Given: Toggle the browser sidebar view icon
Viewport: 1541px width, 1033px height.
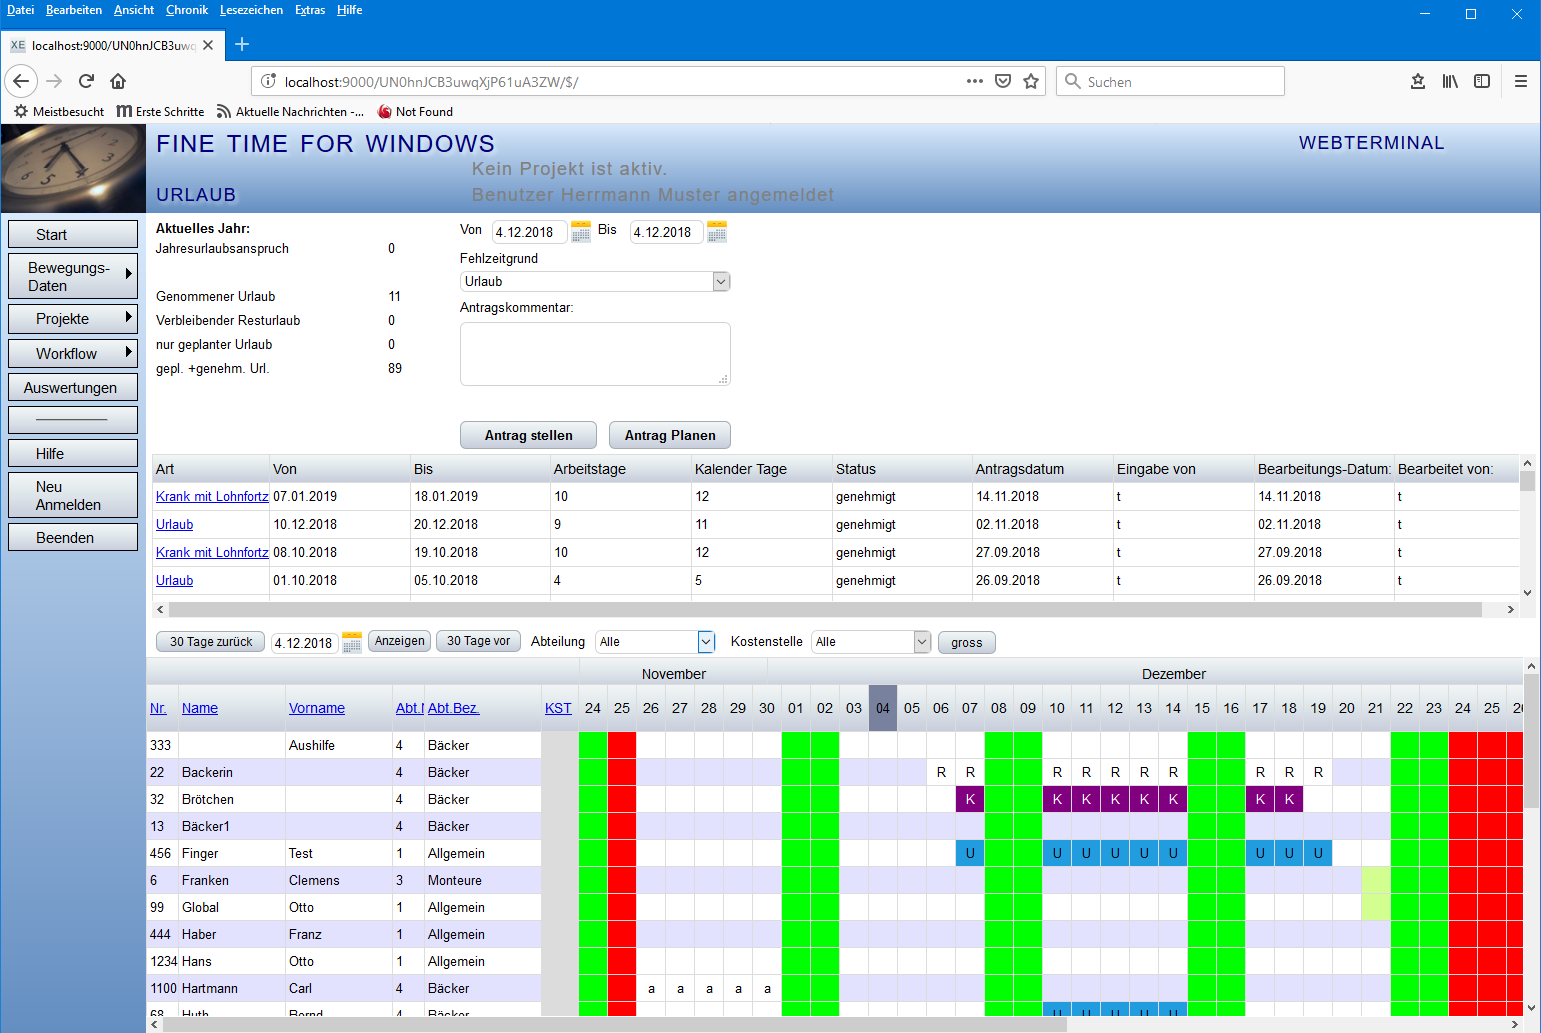Looking at the screenshot, I should click(x=1482, y=81).
